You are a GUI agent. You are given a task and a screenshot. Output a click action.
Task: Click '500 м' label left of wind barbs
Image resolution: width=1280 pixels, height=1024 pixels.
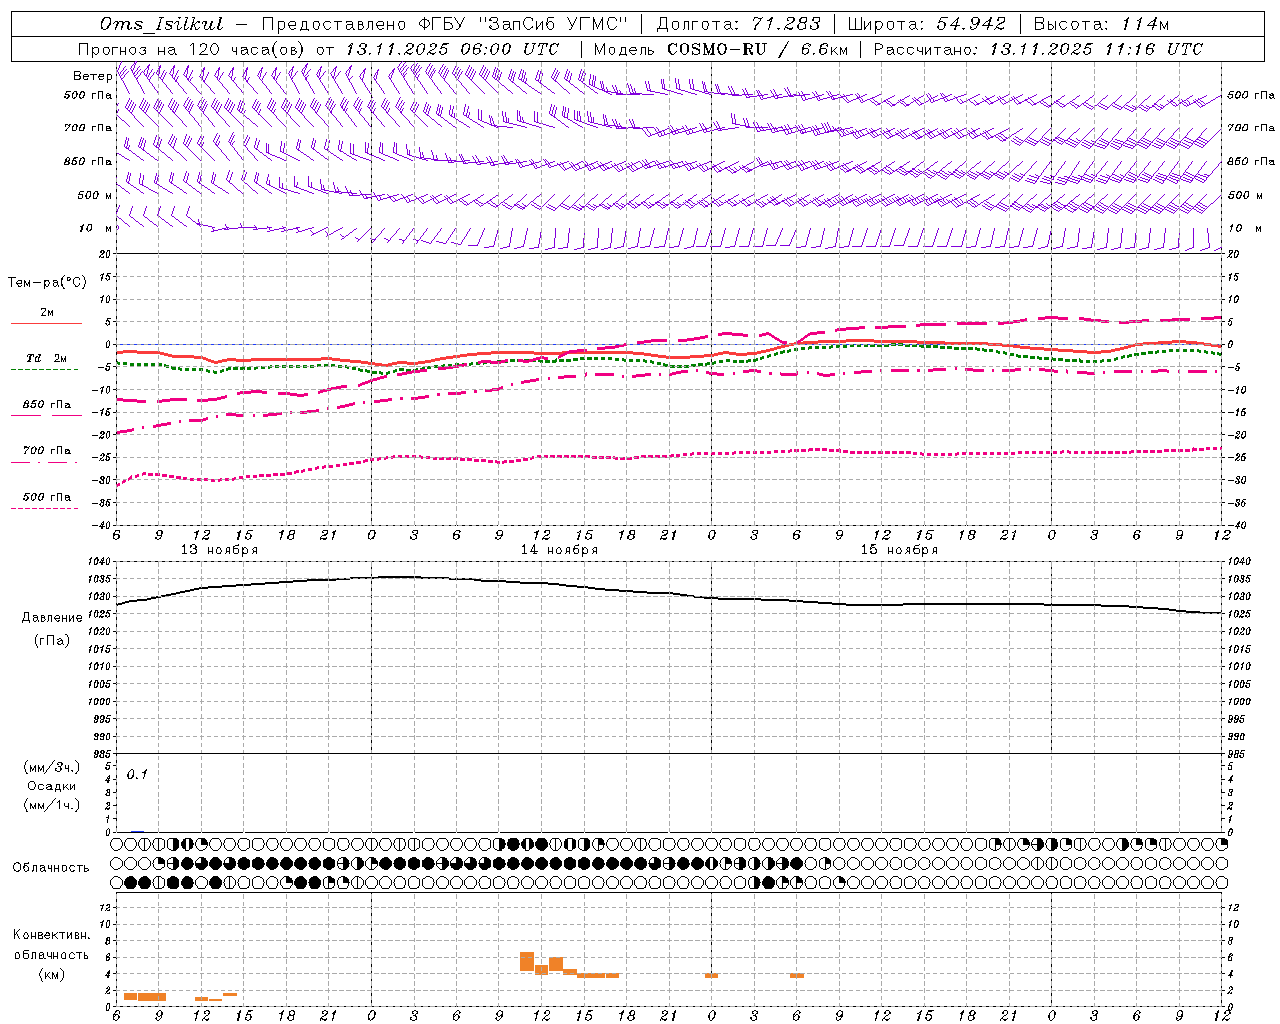[94, 195]
